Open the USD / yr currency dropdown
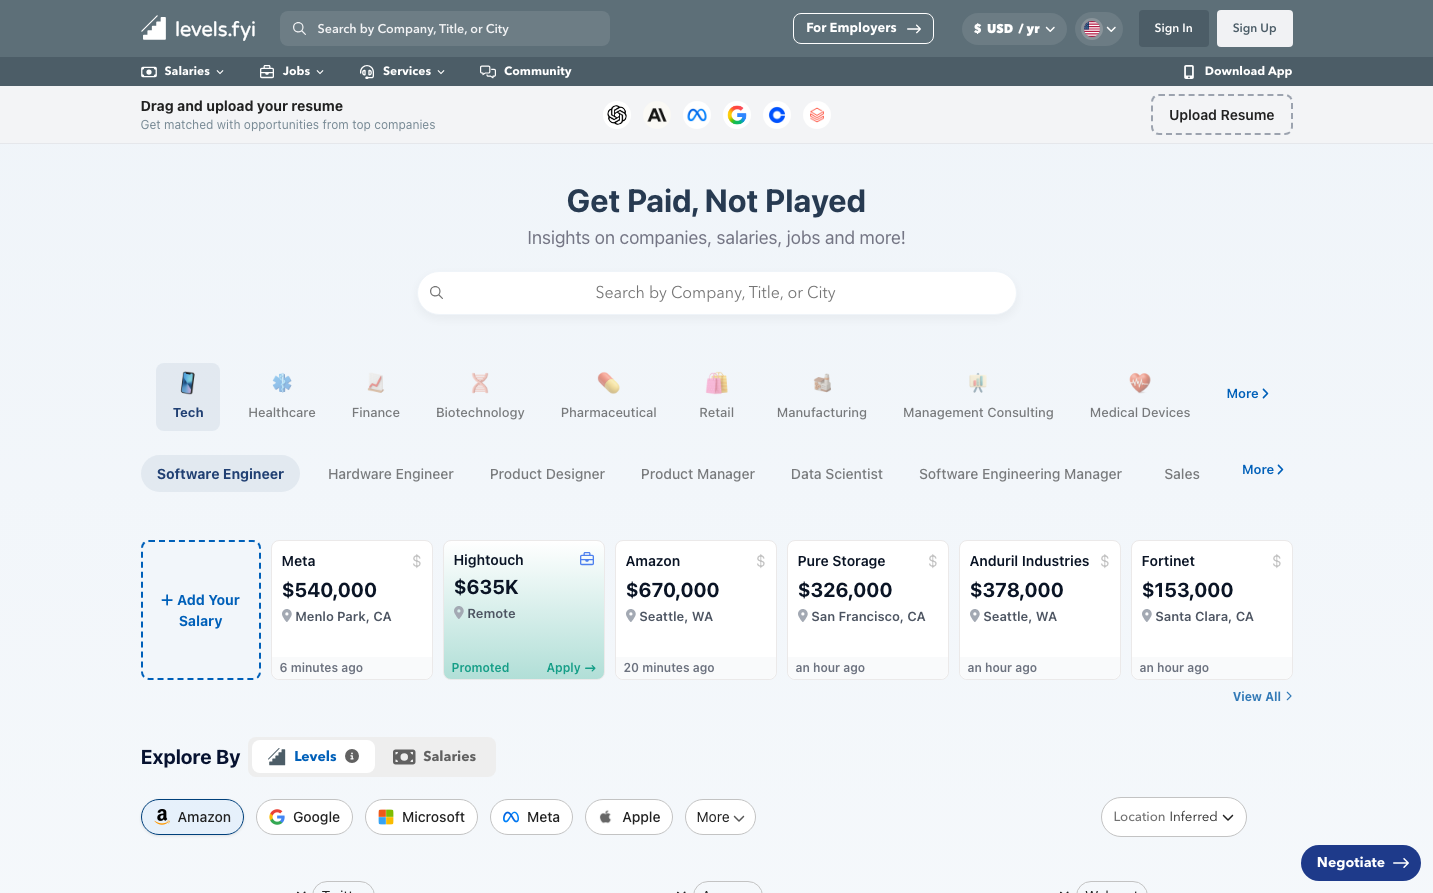Image resolution: width=1433 pixels, height=893 pixels. pyautogui.click(x=1014, y=29)
